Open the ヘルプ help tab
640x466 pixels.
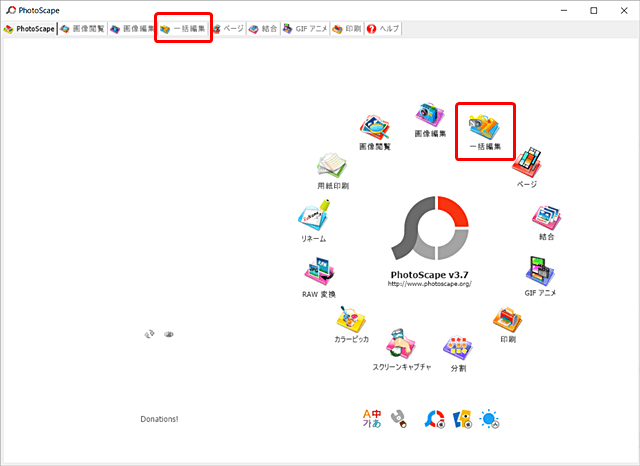pyautogui.click(x=383, y=29)
